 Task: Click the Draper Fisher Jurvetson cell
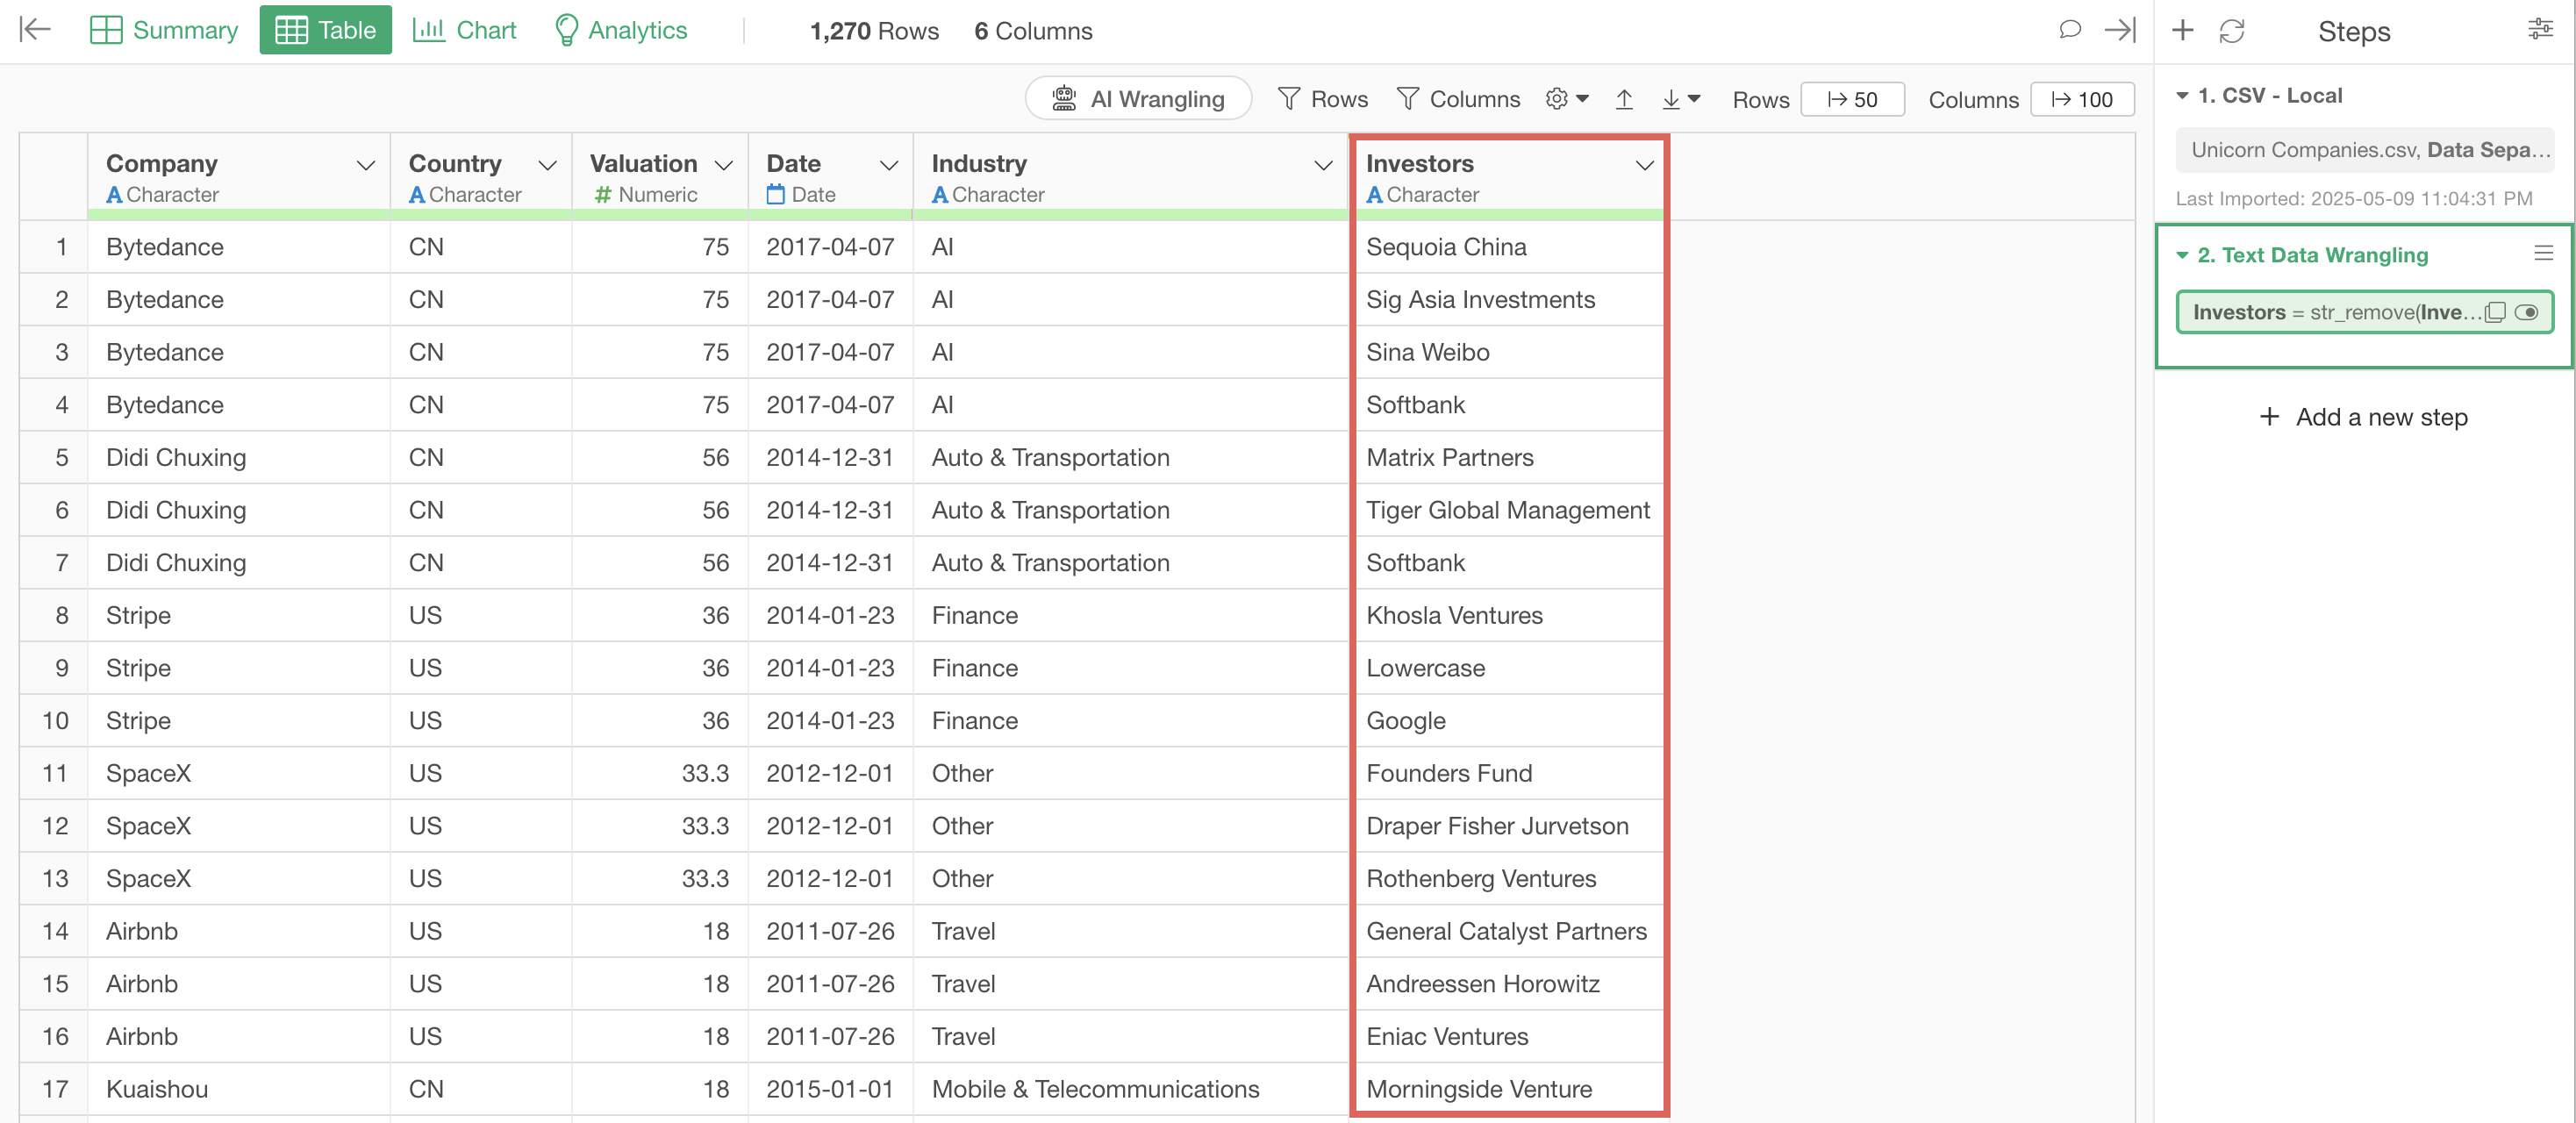(1509, 826)
